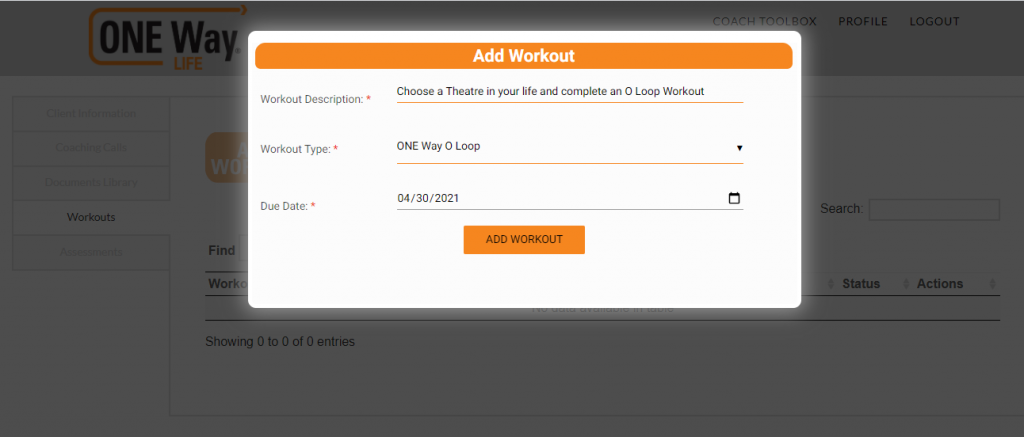
Task: Open the Assessments sidebar tab
Action: (91, 252)
